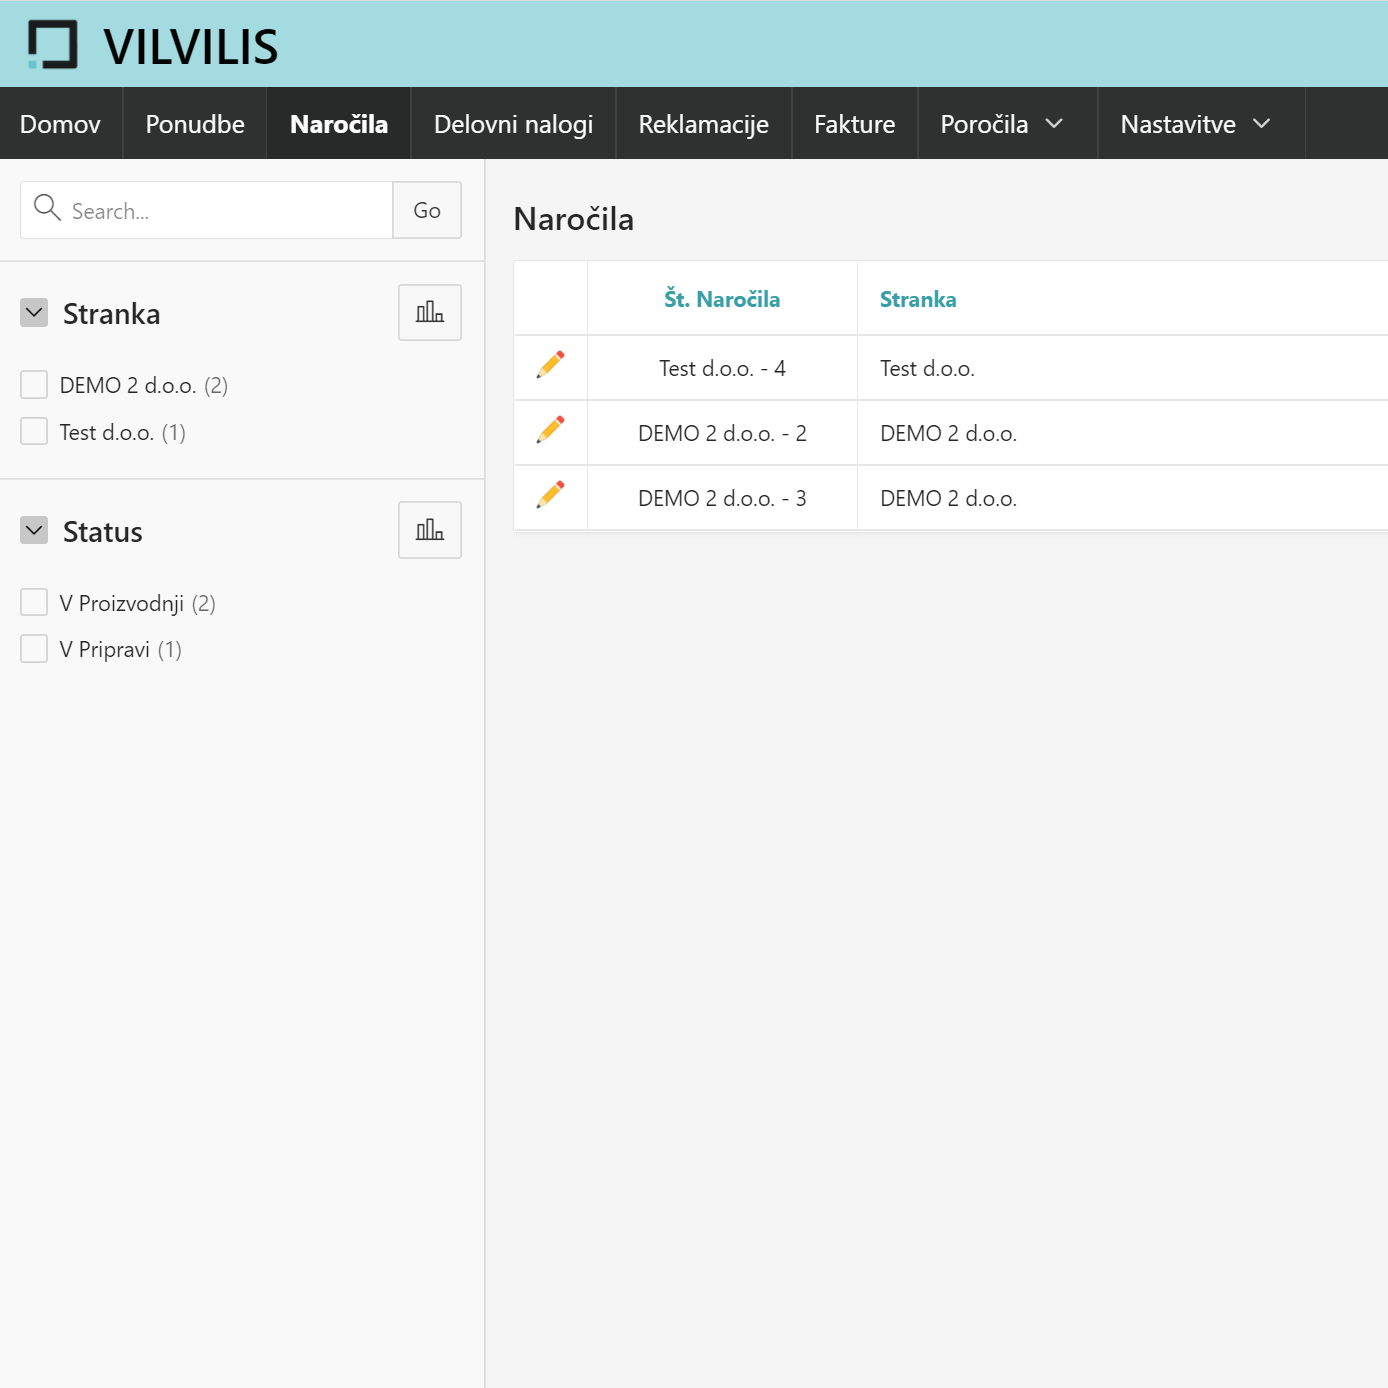Click the Vilvilis logo icon
This screenshot has height=1388, width=1388.
(53, 45)
